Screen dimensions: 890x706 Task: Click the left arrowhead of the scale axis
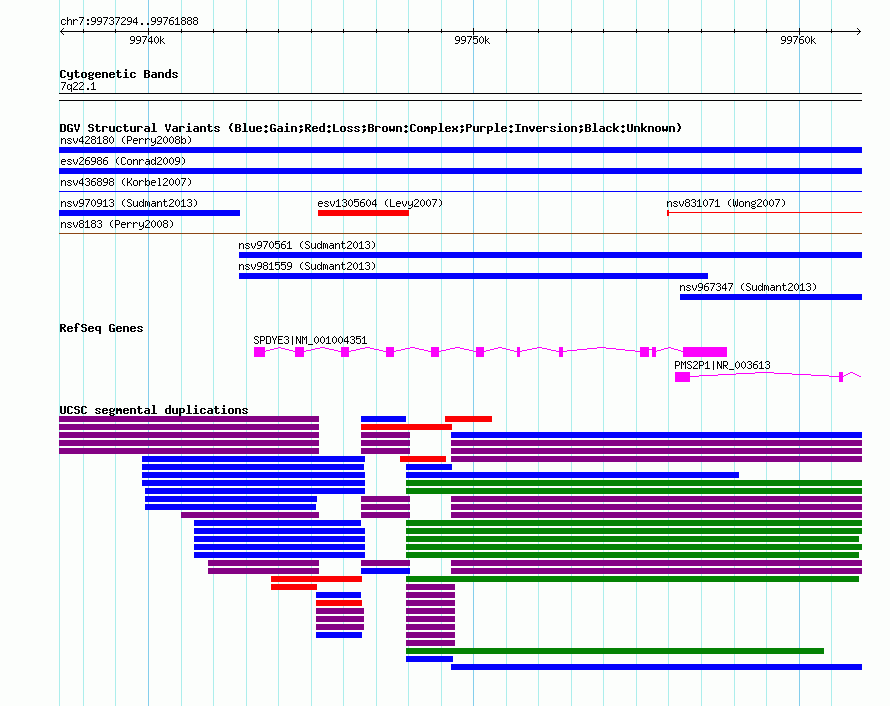click(62, 32)
